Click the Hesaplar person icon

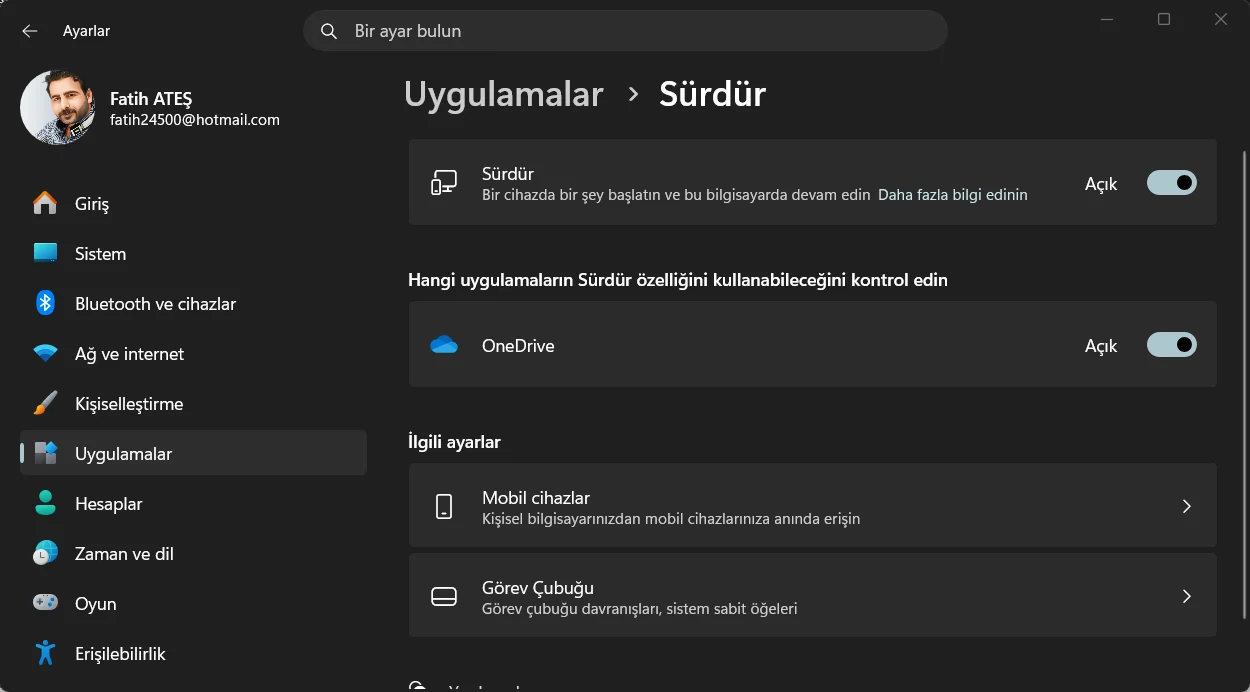(x=45, y=503)
